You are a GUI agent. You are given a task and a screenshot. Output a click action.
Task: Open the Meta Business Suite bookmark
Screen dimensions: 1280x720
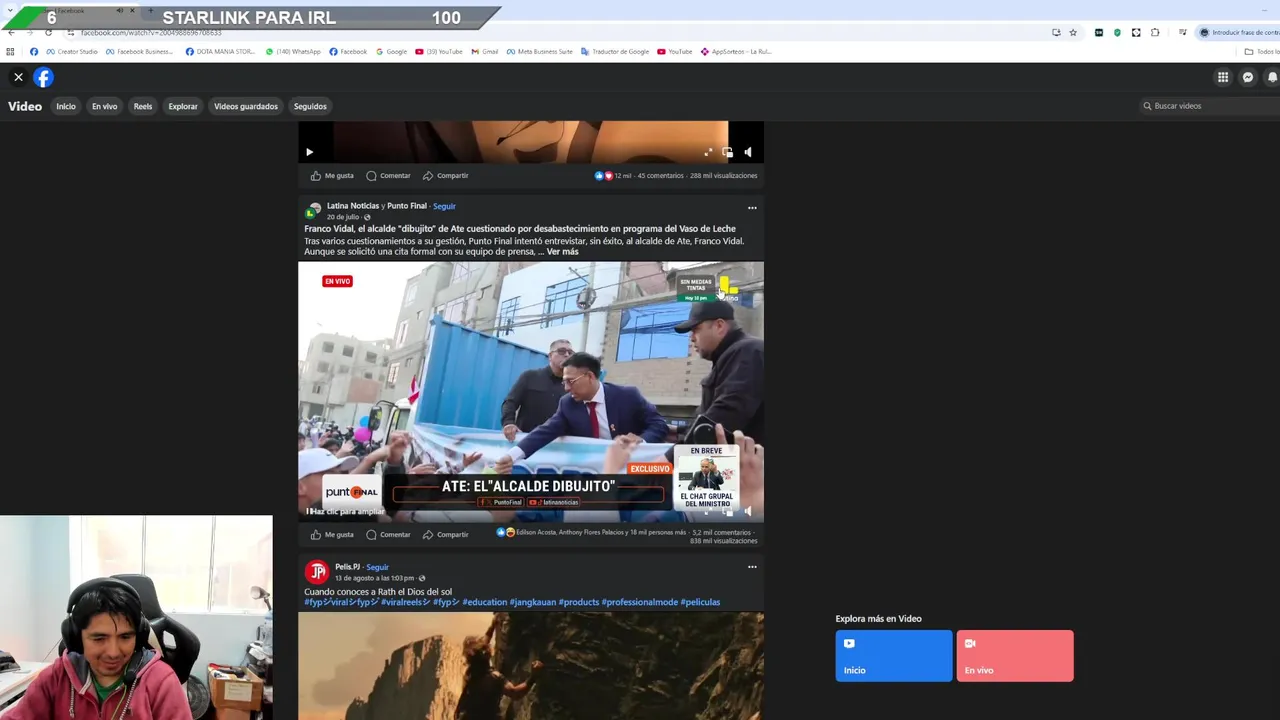click(x=539, y=52)
